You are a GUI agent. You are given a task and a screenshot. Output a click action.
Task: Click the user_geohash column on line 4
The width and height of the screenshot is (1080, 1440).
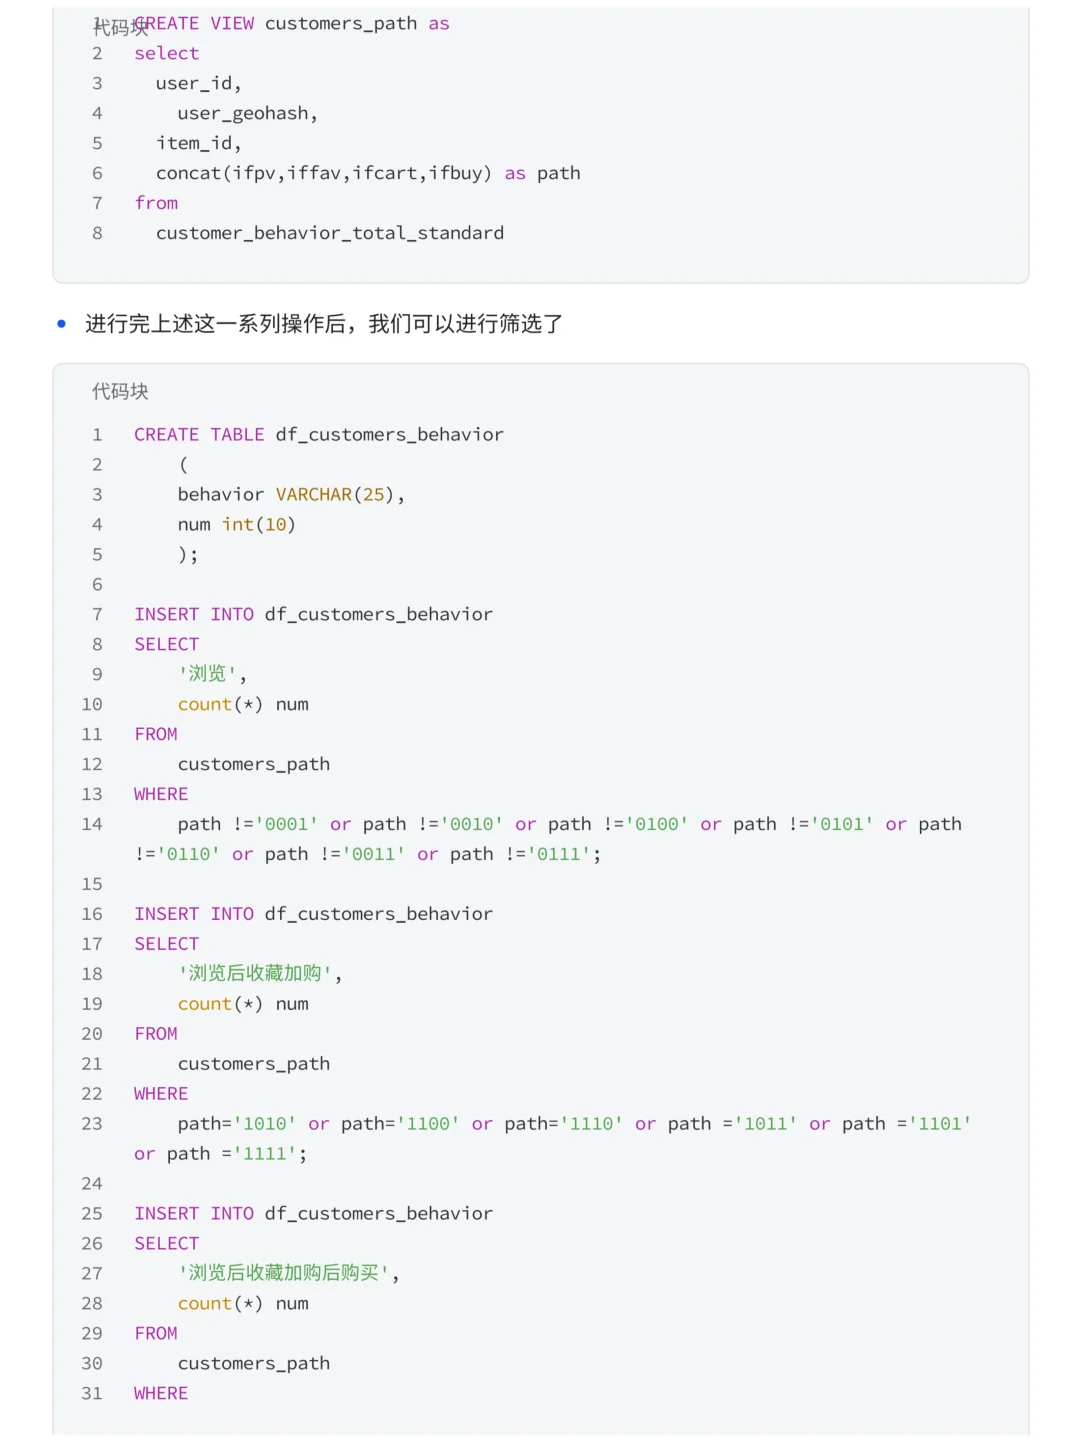point(248,113)
